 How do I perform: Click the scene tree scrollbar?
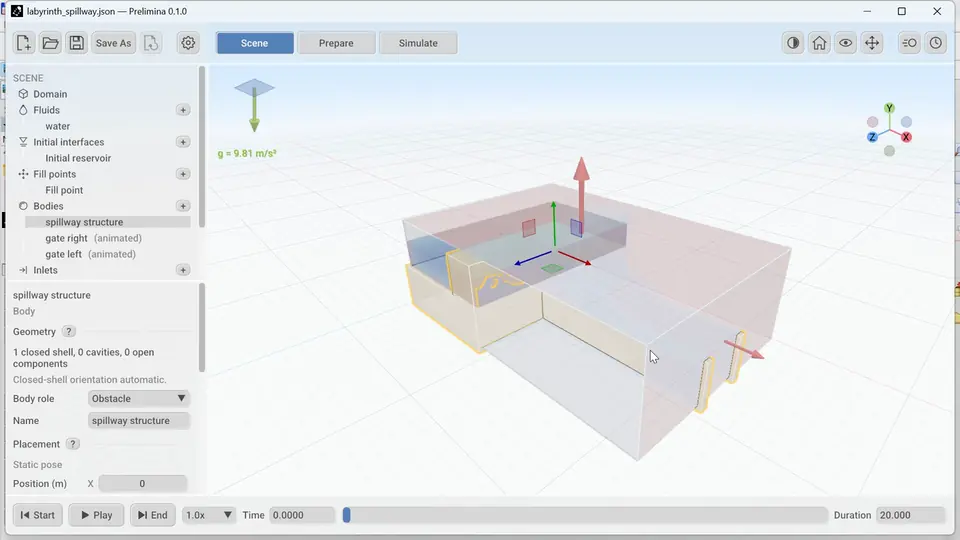tap(202, 147)
